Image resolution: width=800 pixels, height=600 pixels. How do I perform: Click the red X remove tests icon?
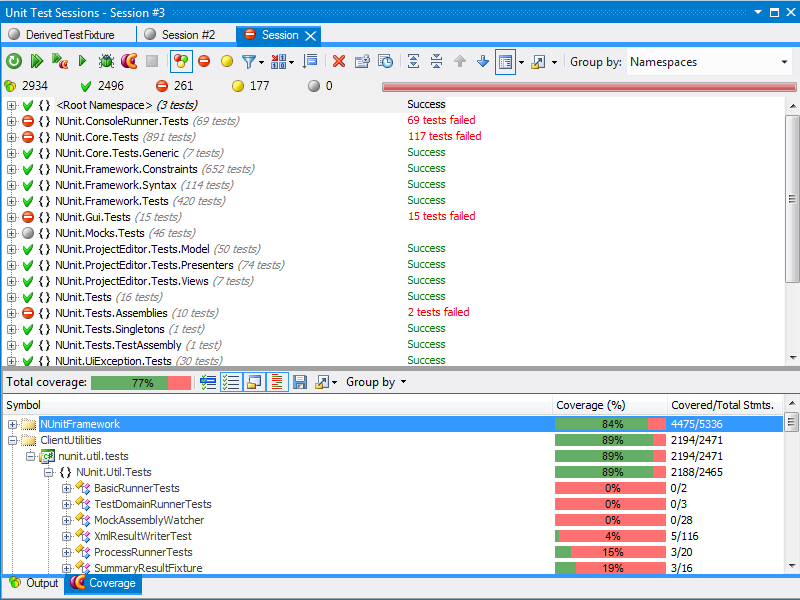(339, 62)
